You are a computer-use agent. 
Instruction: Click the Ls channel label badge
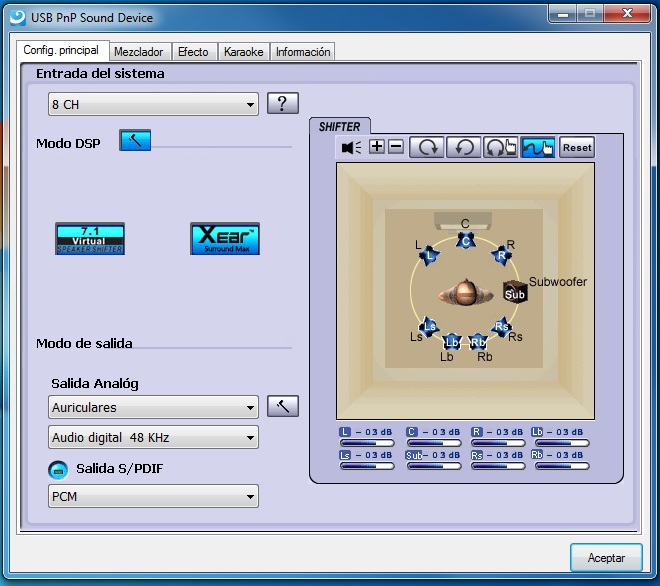(345, 455)
